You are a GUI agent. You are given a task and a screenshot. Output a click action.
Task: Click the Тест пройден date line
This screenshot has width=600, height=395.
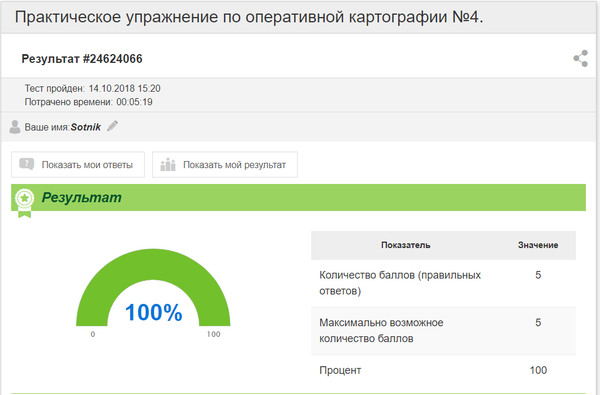[x=93, y=88]
